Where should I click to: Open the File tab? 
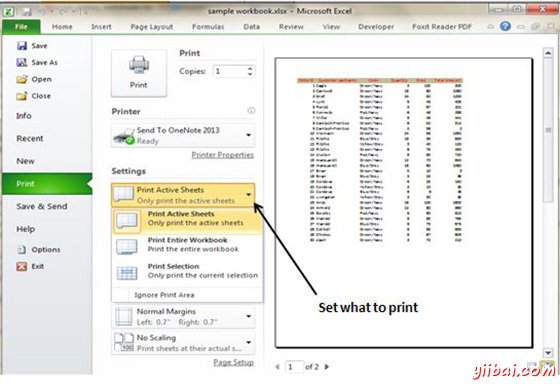pos(21,27)
